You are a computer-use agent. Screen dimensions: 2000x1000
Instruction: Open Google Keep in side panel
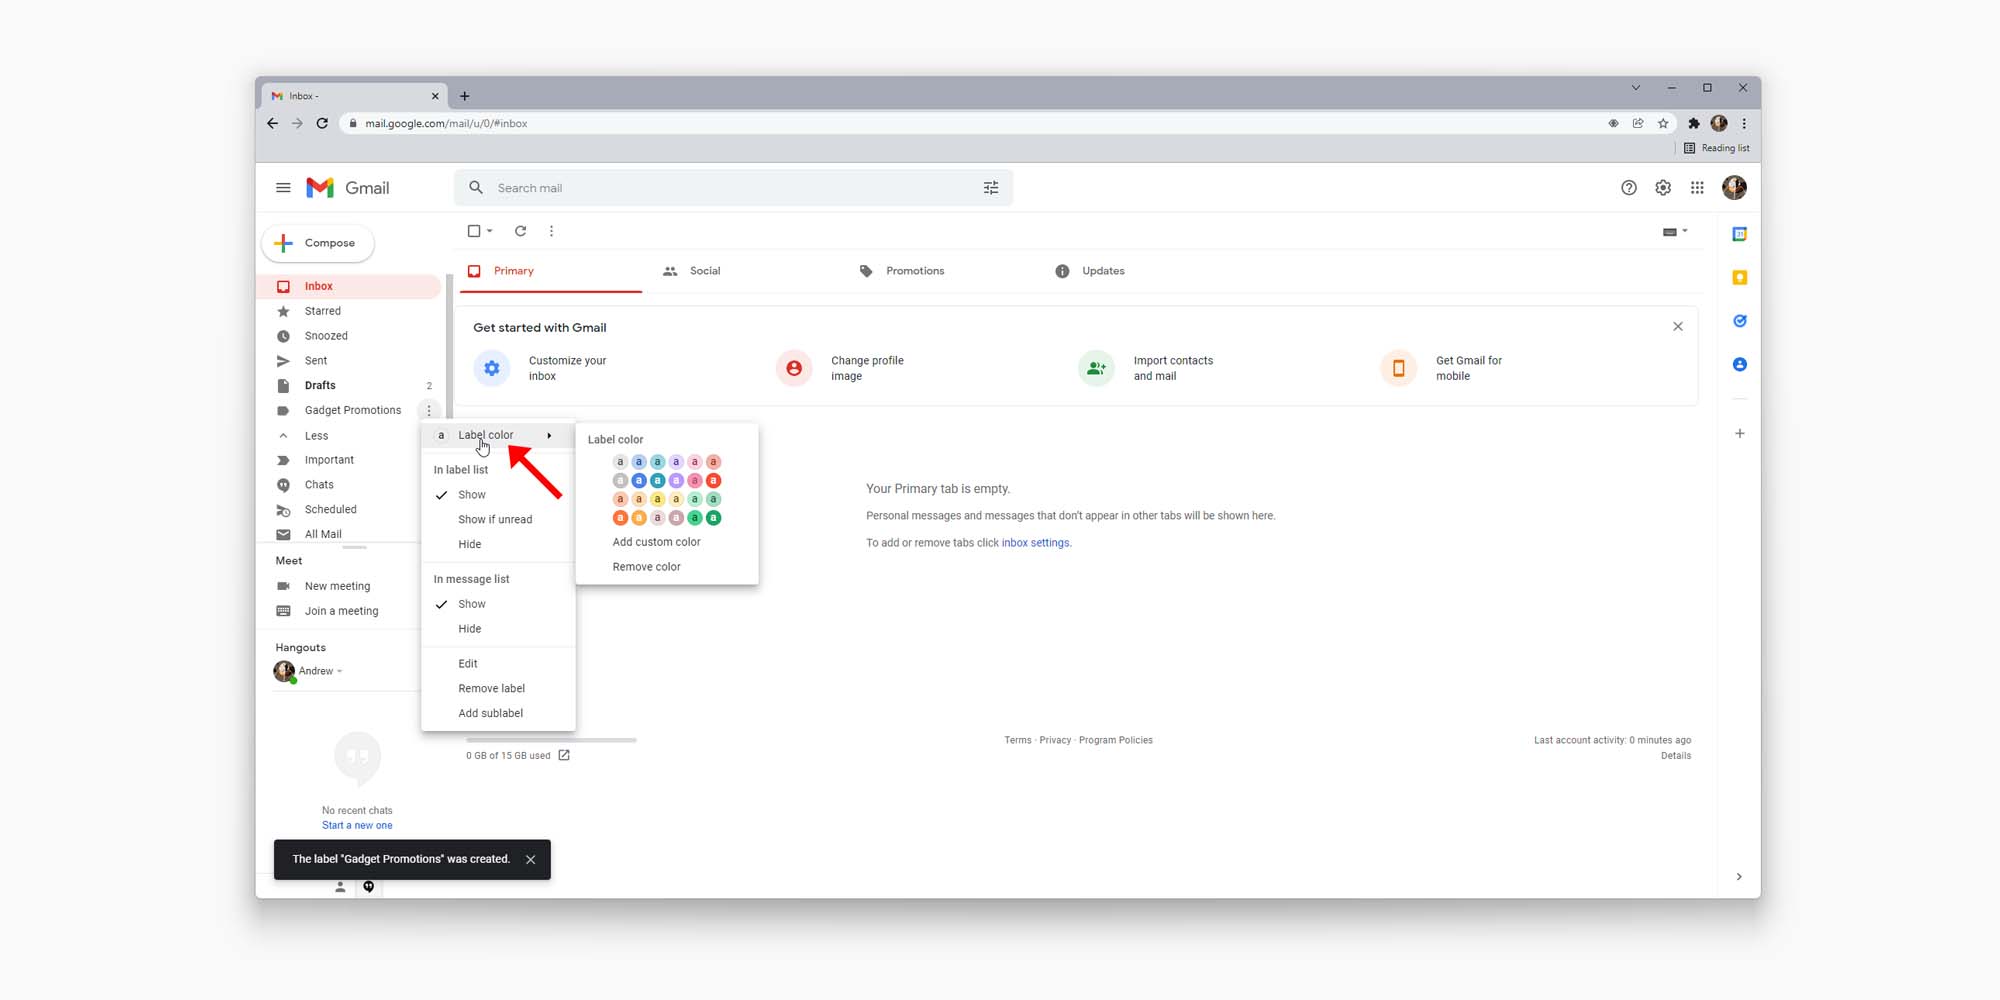coord(1740,278)
